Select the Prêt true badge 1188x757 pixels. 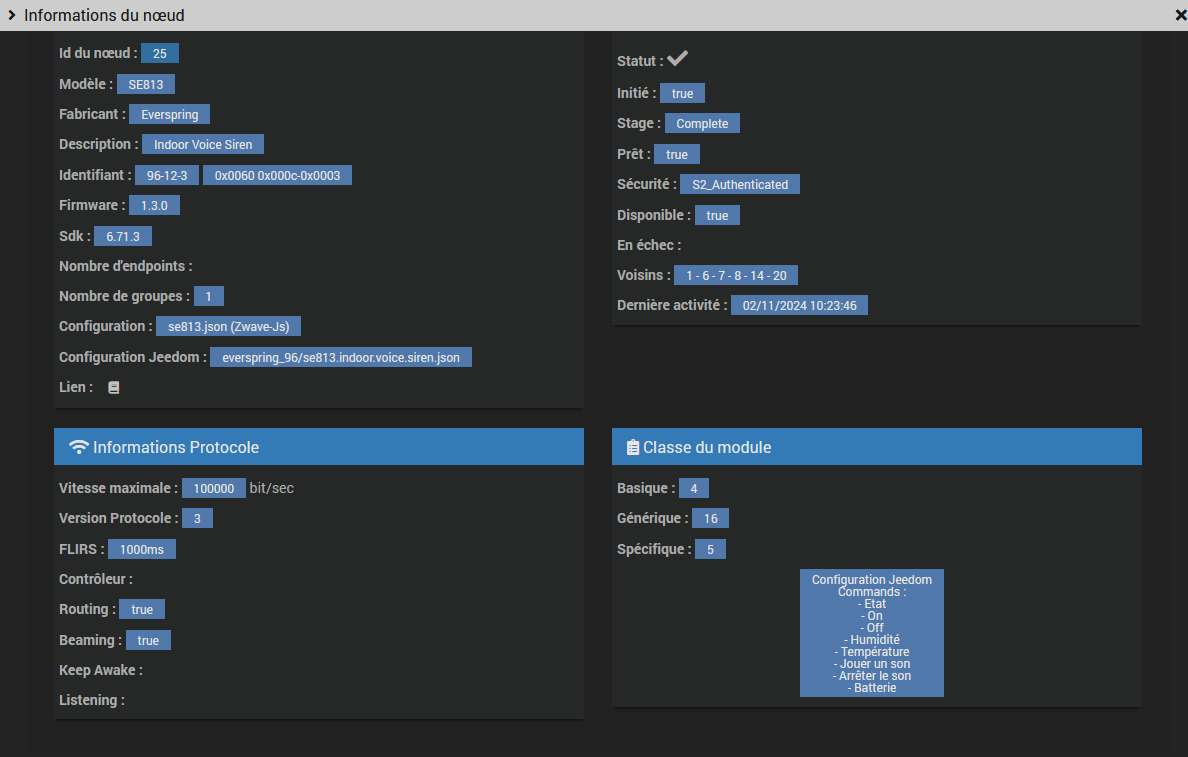677,155
